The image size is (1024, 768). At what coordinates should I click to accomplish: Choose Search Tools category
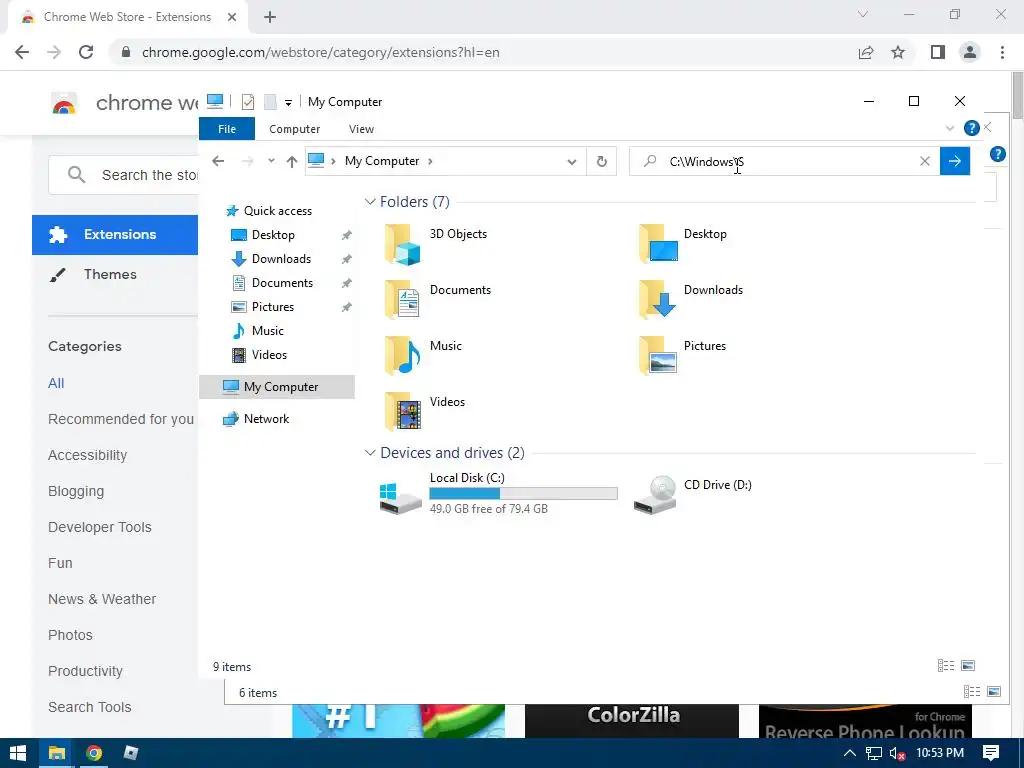click(x=89, y=707)
